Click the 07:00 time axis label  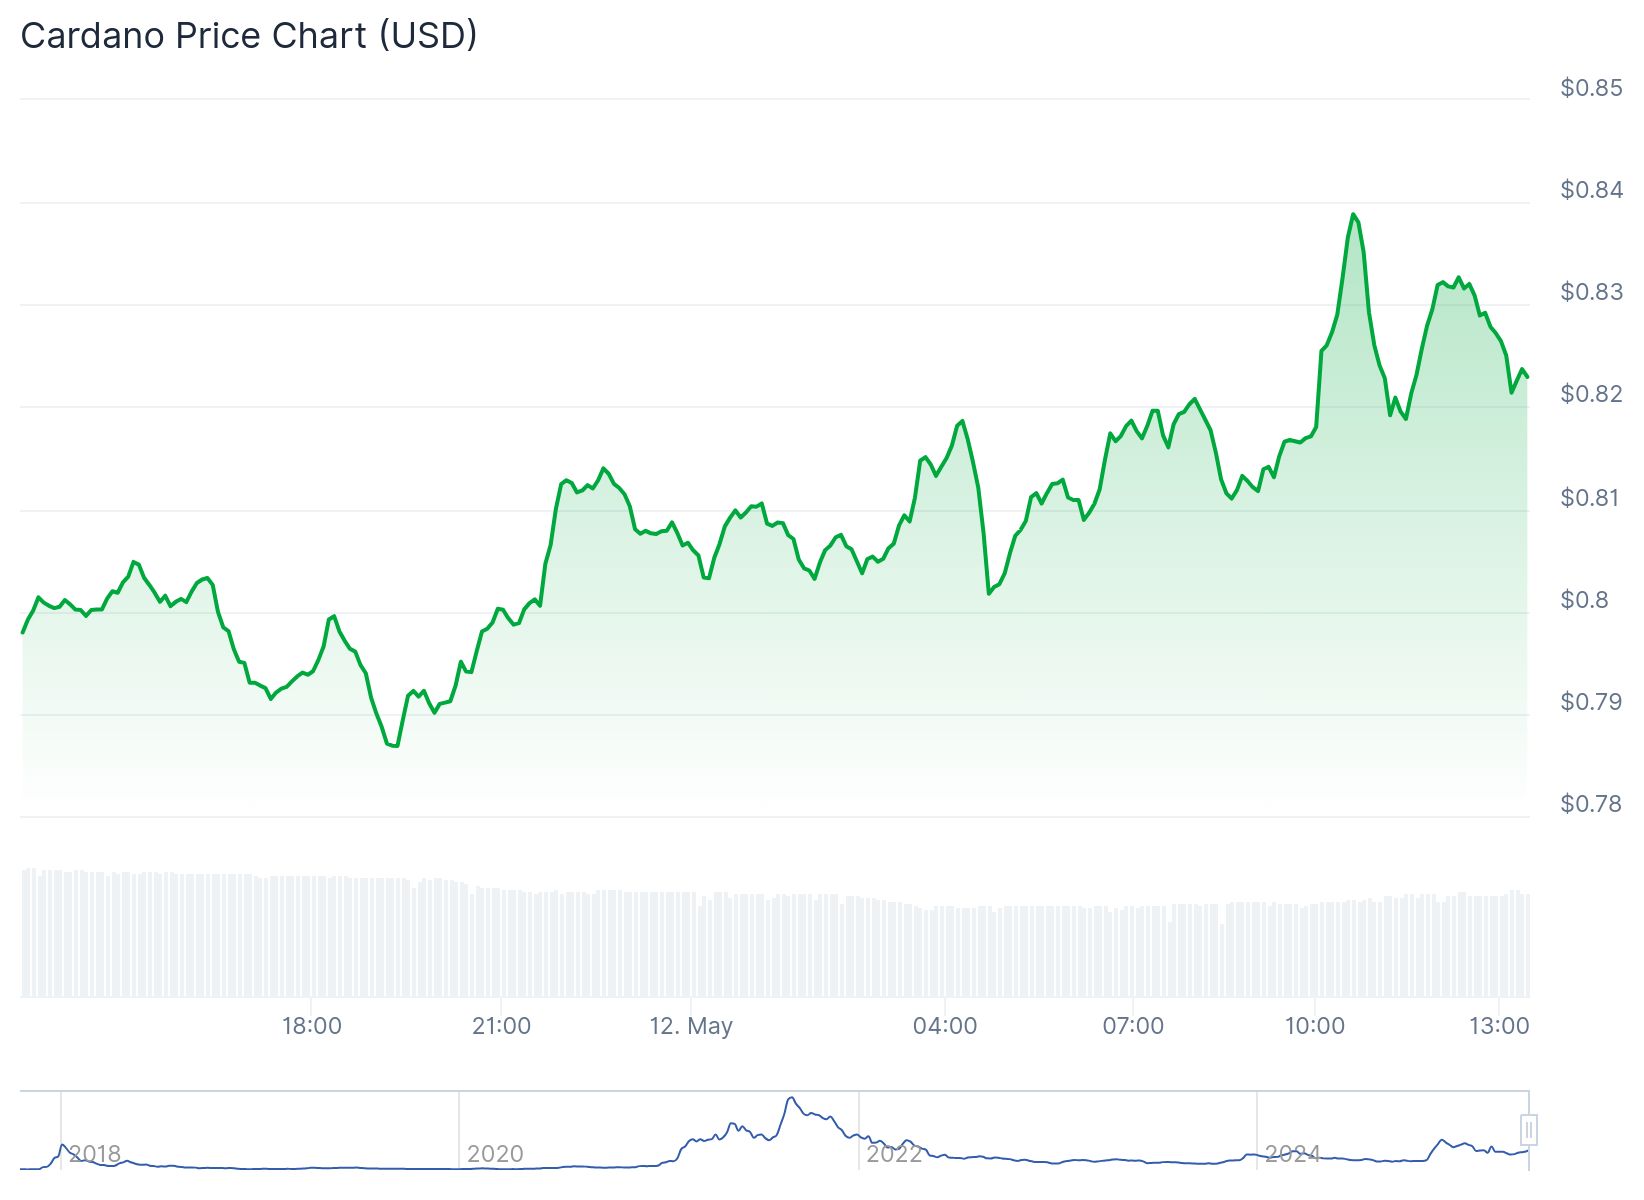click(1133, 1026)
